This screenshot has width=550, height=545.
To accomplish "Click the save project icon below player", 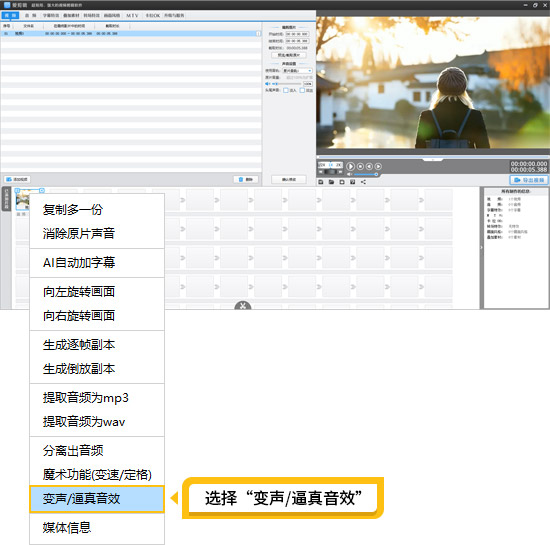I will click(x=321, y=182).
